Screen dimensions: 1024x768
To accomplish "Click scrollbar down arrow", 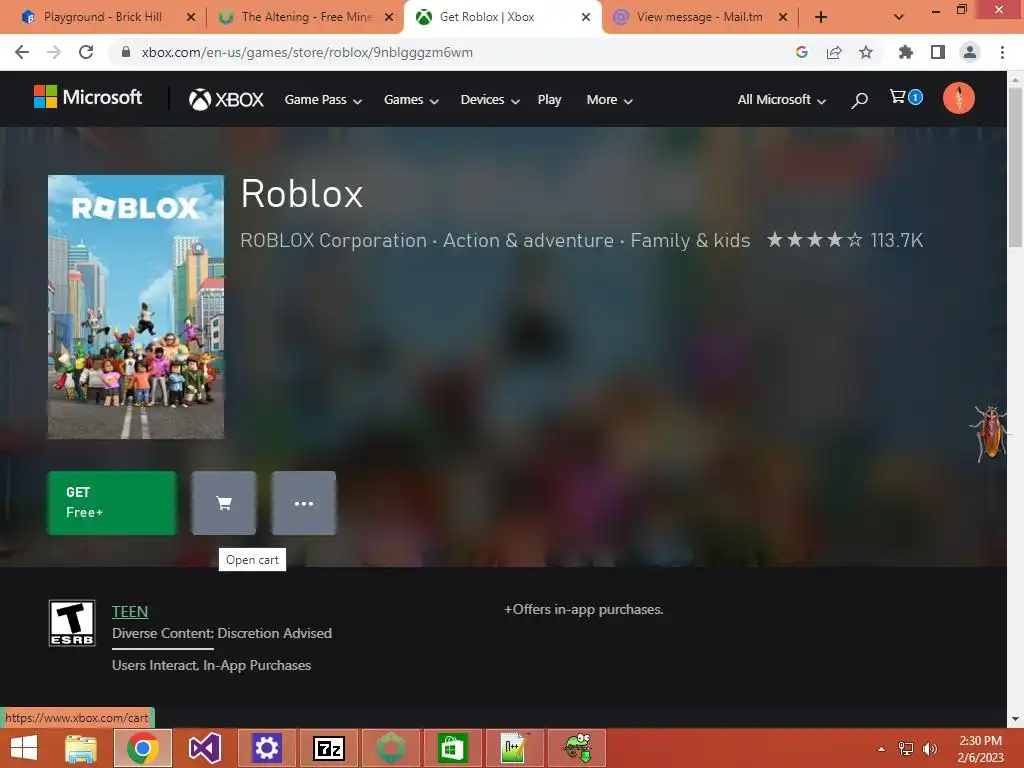I will pos(1015,719).
